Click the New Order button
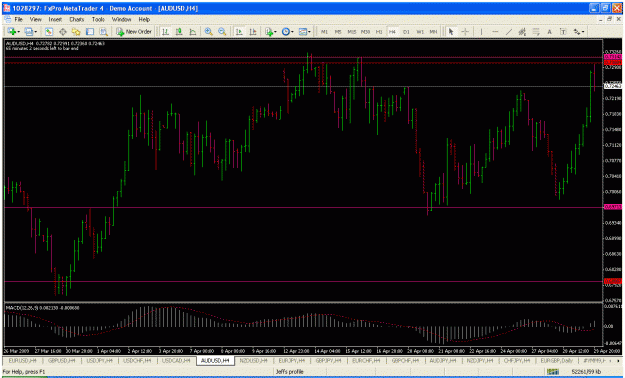This screenshot has width=625, height=378. (134, 32)
